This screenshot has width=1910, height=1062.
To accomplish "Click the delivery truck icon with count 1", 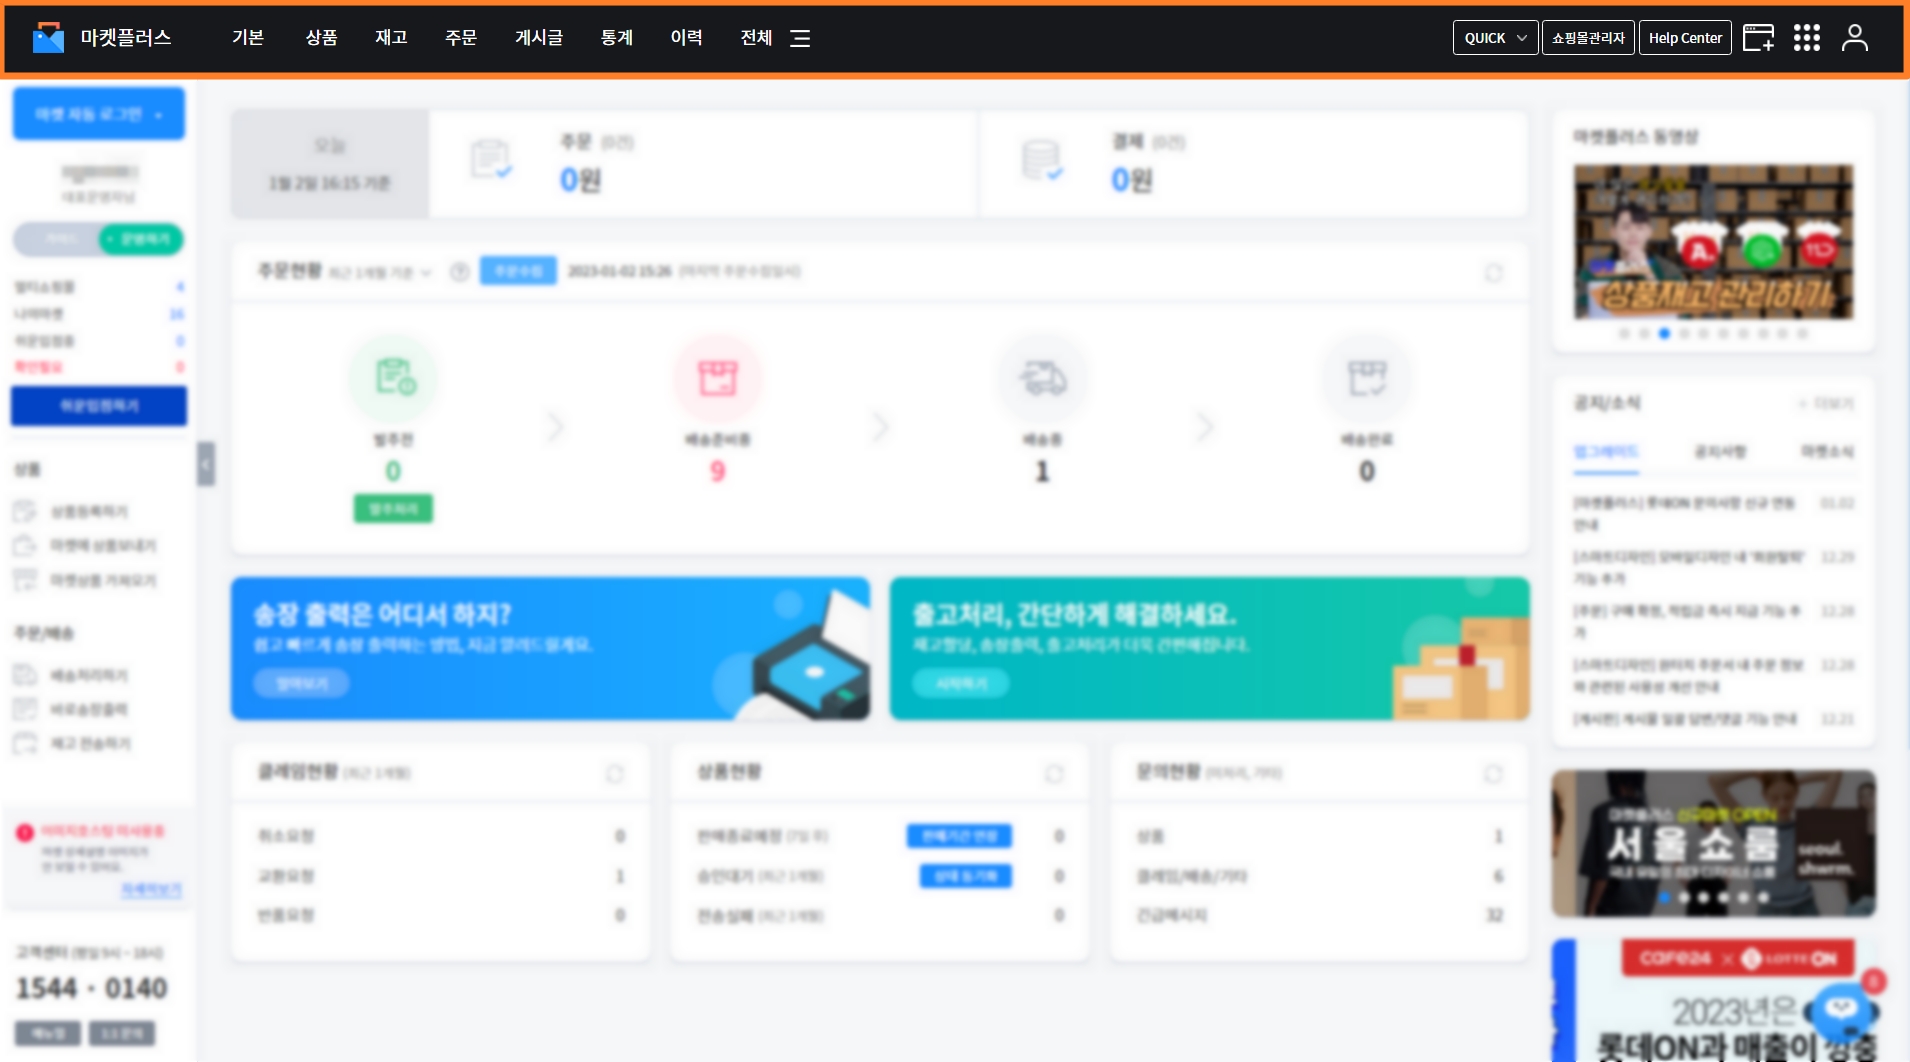I will [1042, 378].
